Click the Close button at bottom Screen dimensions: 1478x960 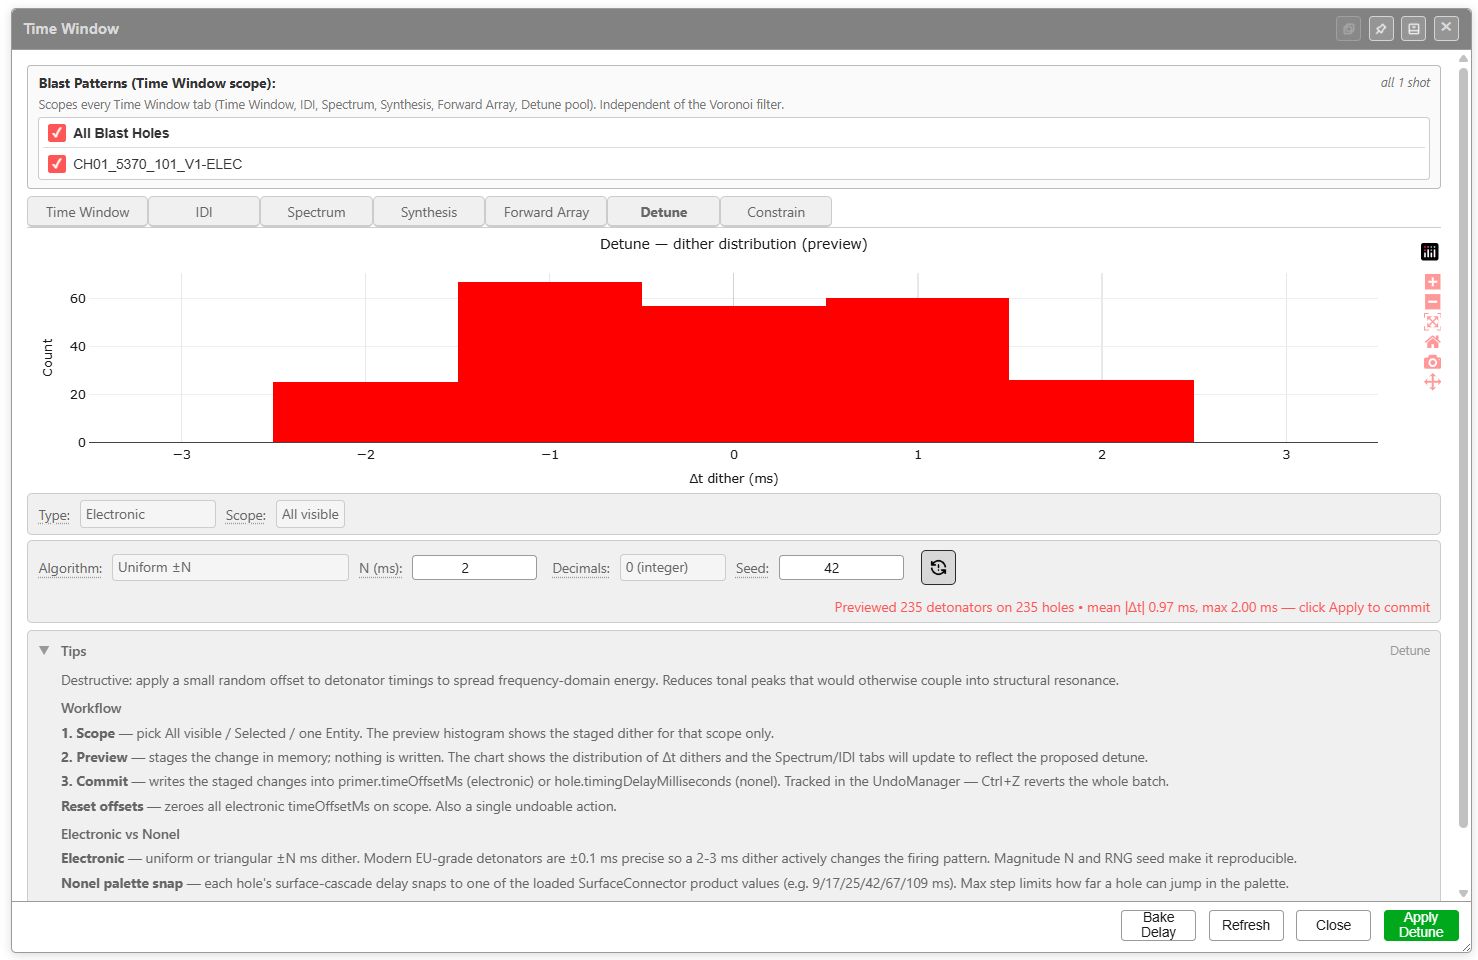pos(1333,925)
